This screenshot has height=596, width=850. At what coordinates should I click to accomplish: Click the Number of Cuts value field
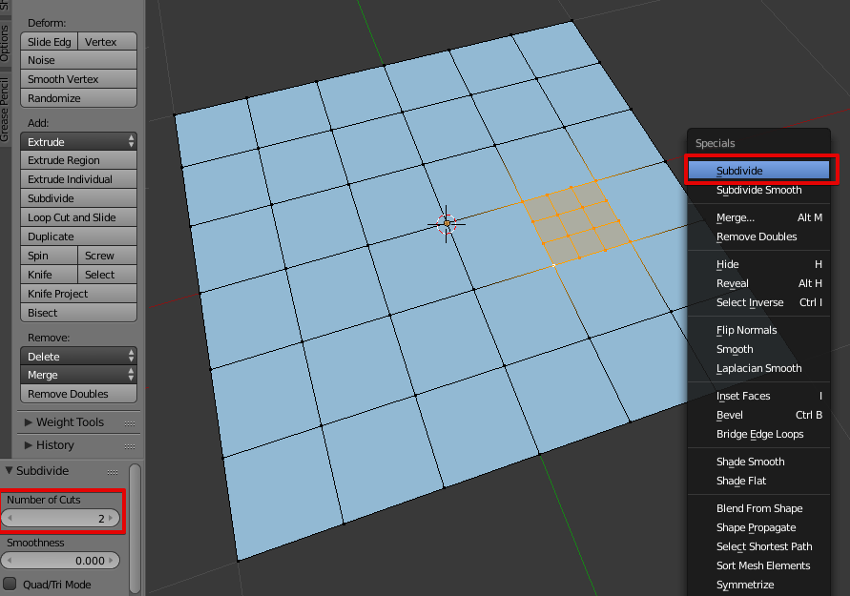[60, 518]
